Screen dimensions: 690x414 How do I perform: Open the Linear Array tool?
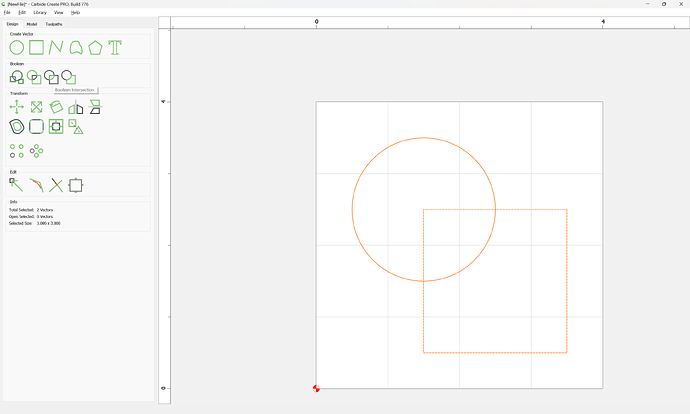[x=17, y=151]
